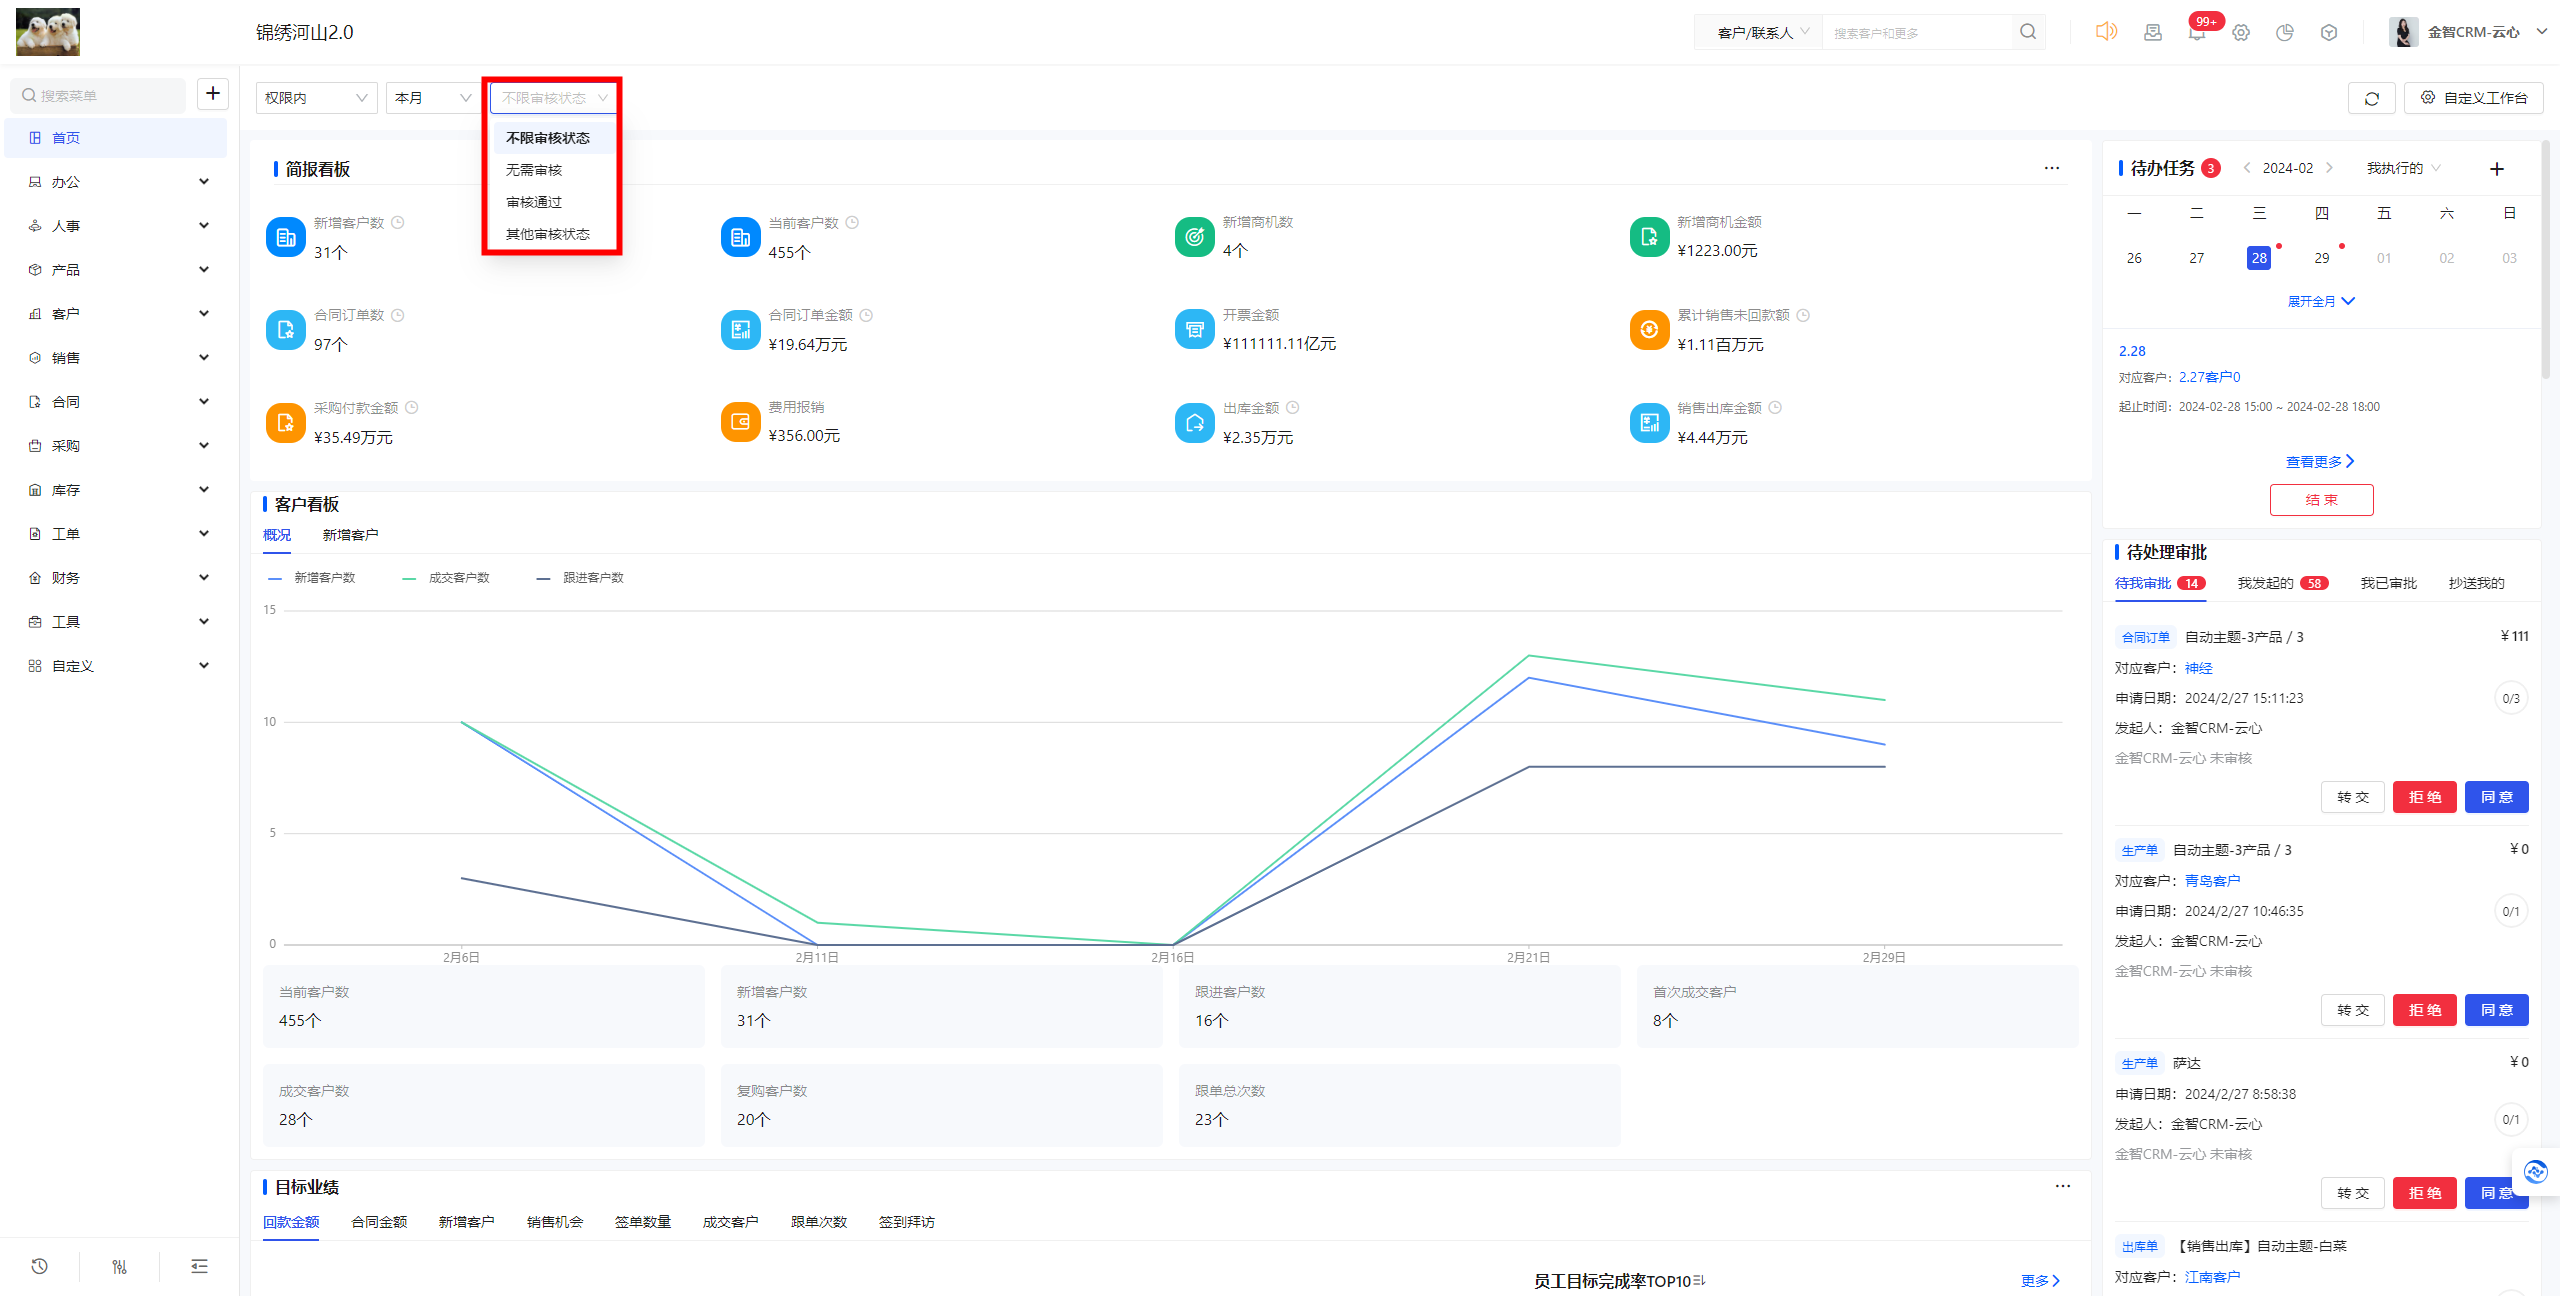Open the 本月 period dropdown
Viewport: 2560px width, 1296px height.
click(x=434, y=98)
